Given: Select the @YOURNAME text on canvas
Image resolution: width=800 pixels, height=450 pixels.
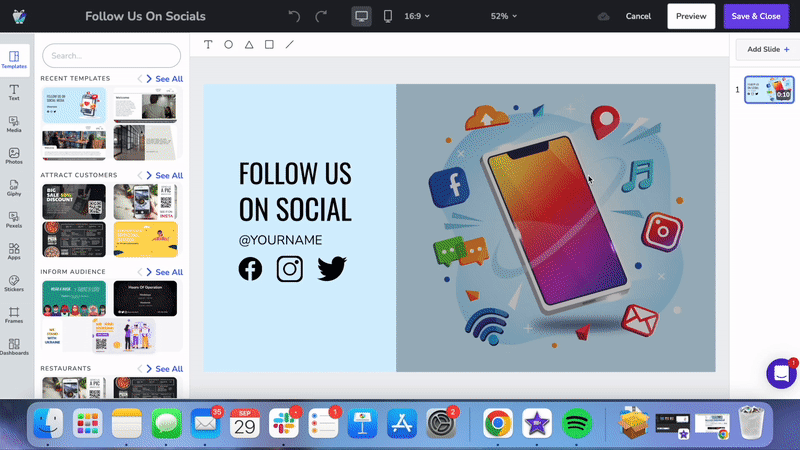Looking at the screenshot, I should tap(281, 240).
